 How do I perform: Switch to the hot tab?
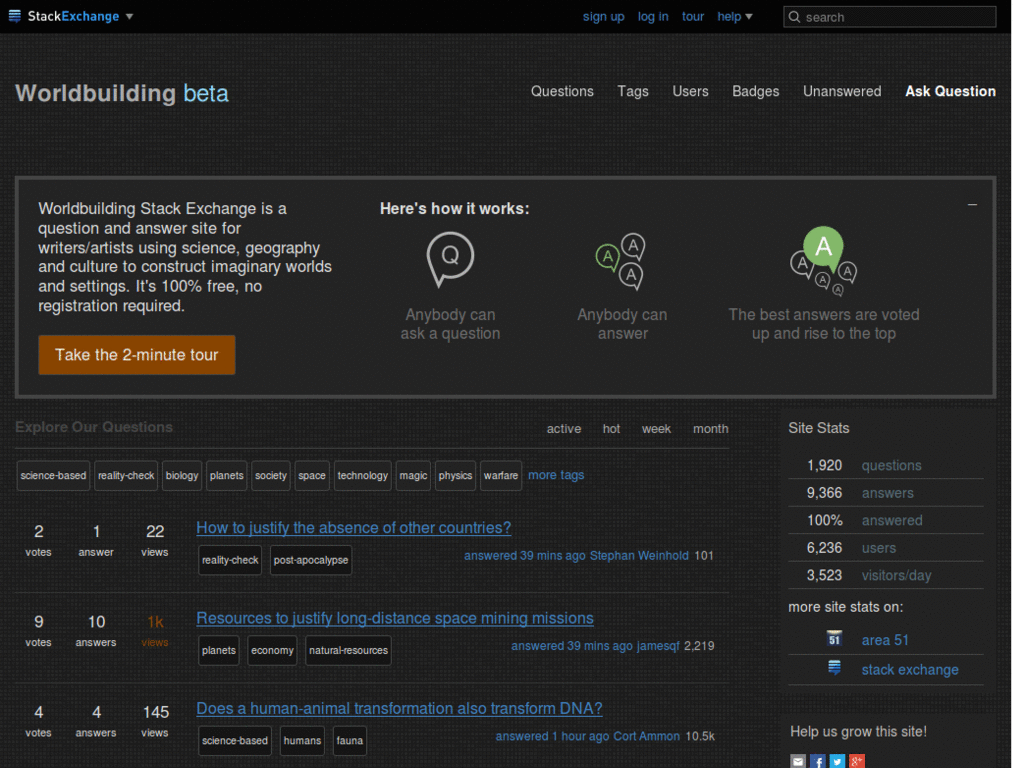(x=611, y=429)
